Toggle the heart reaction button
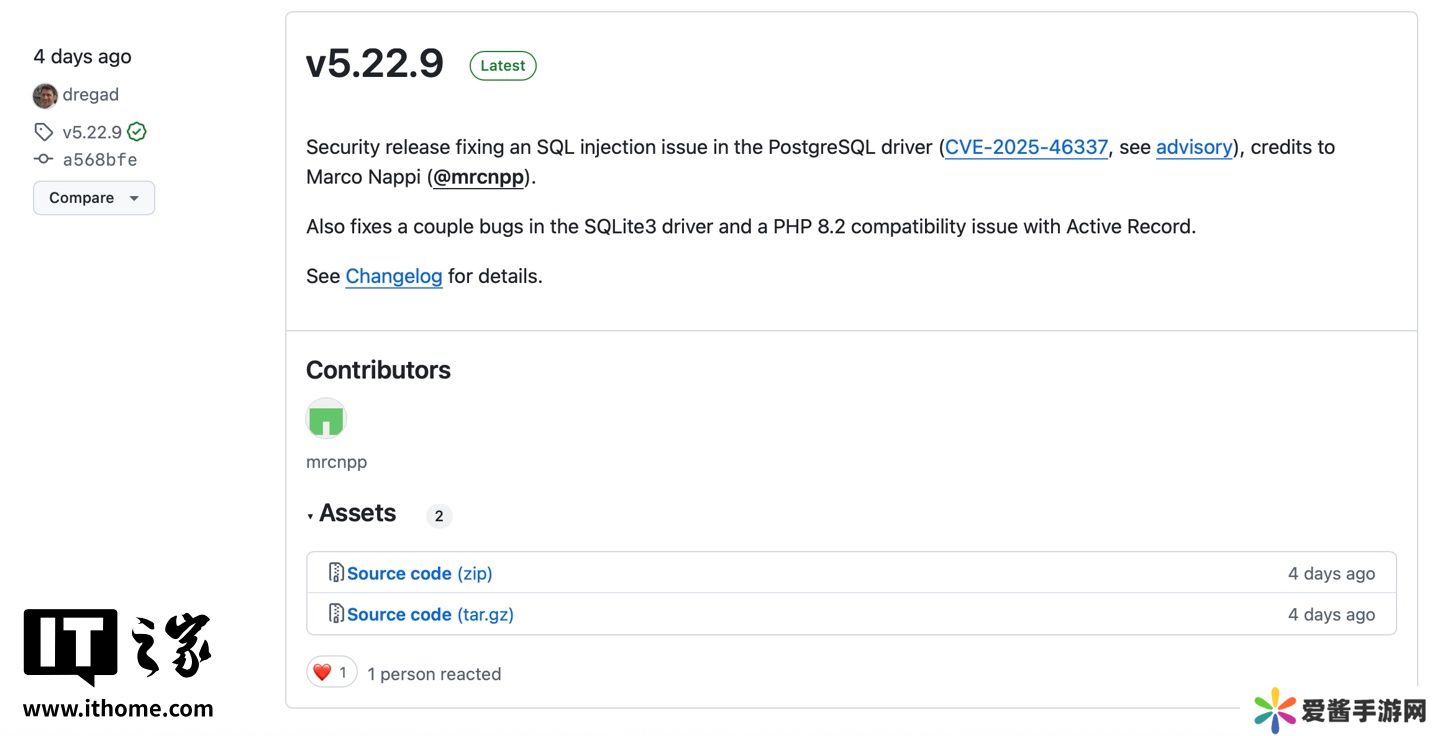The image size is (1440, 736). tap(331, 672)
